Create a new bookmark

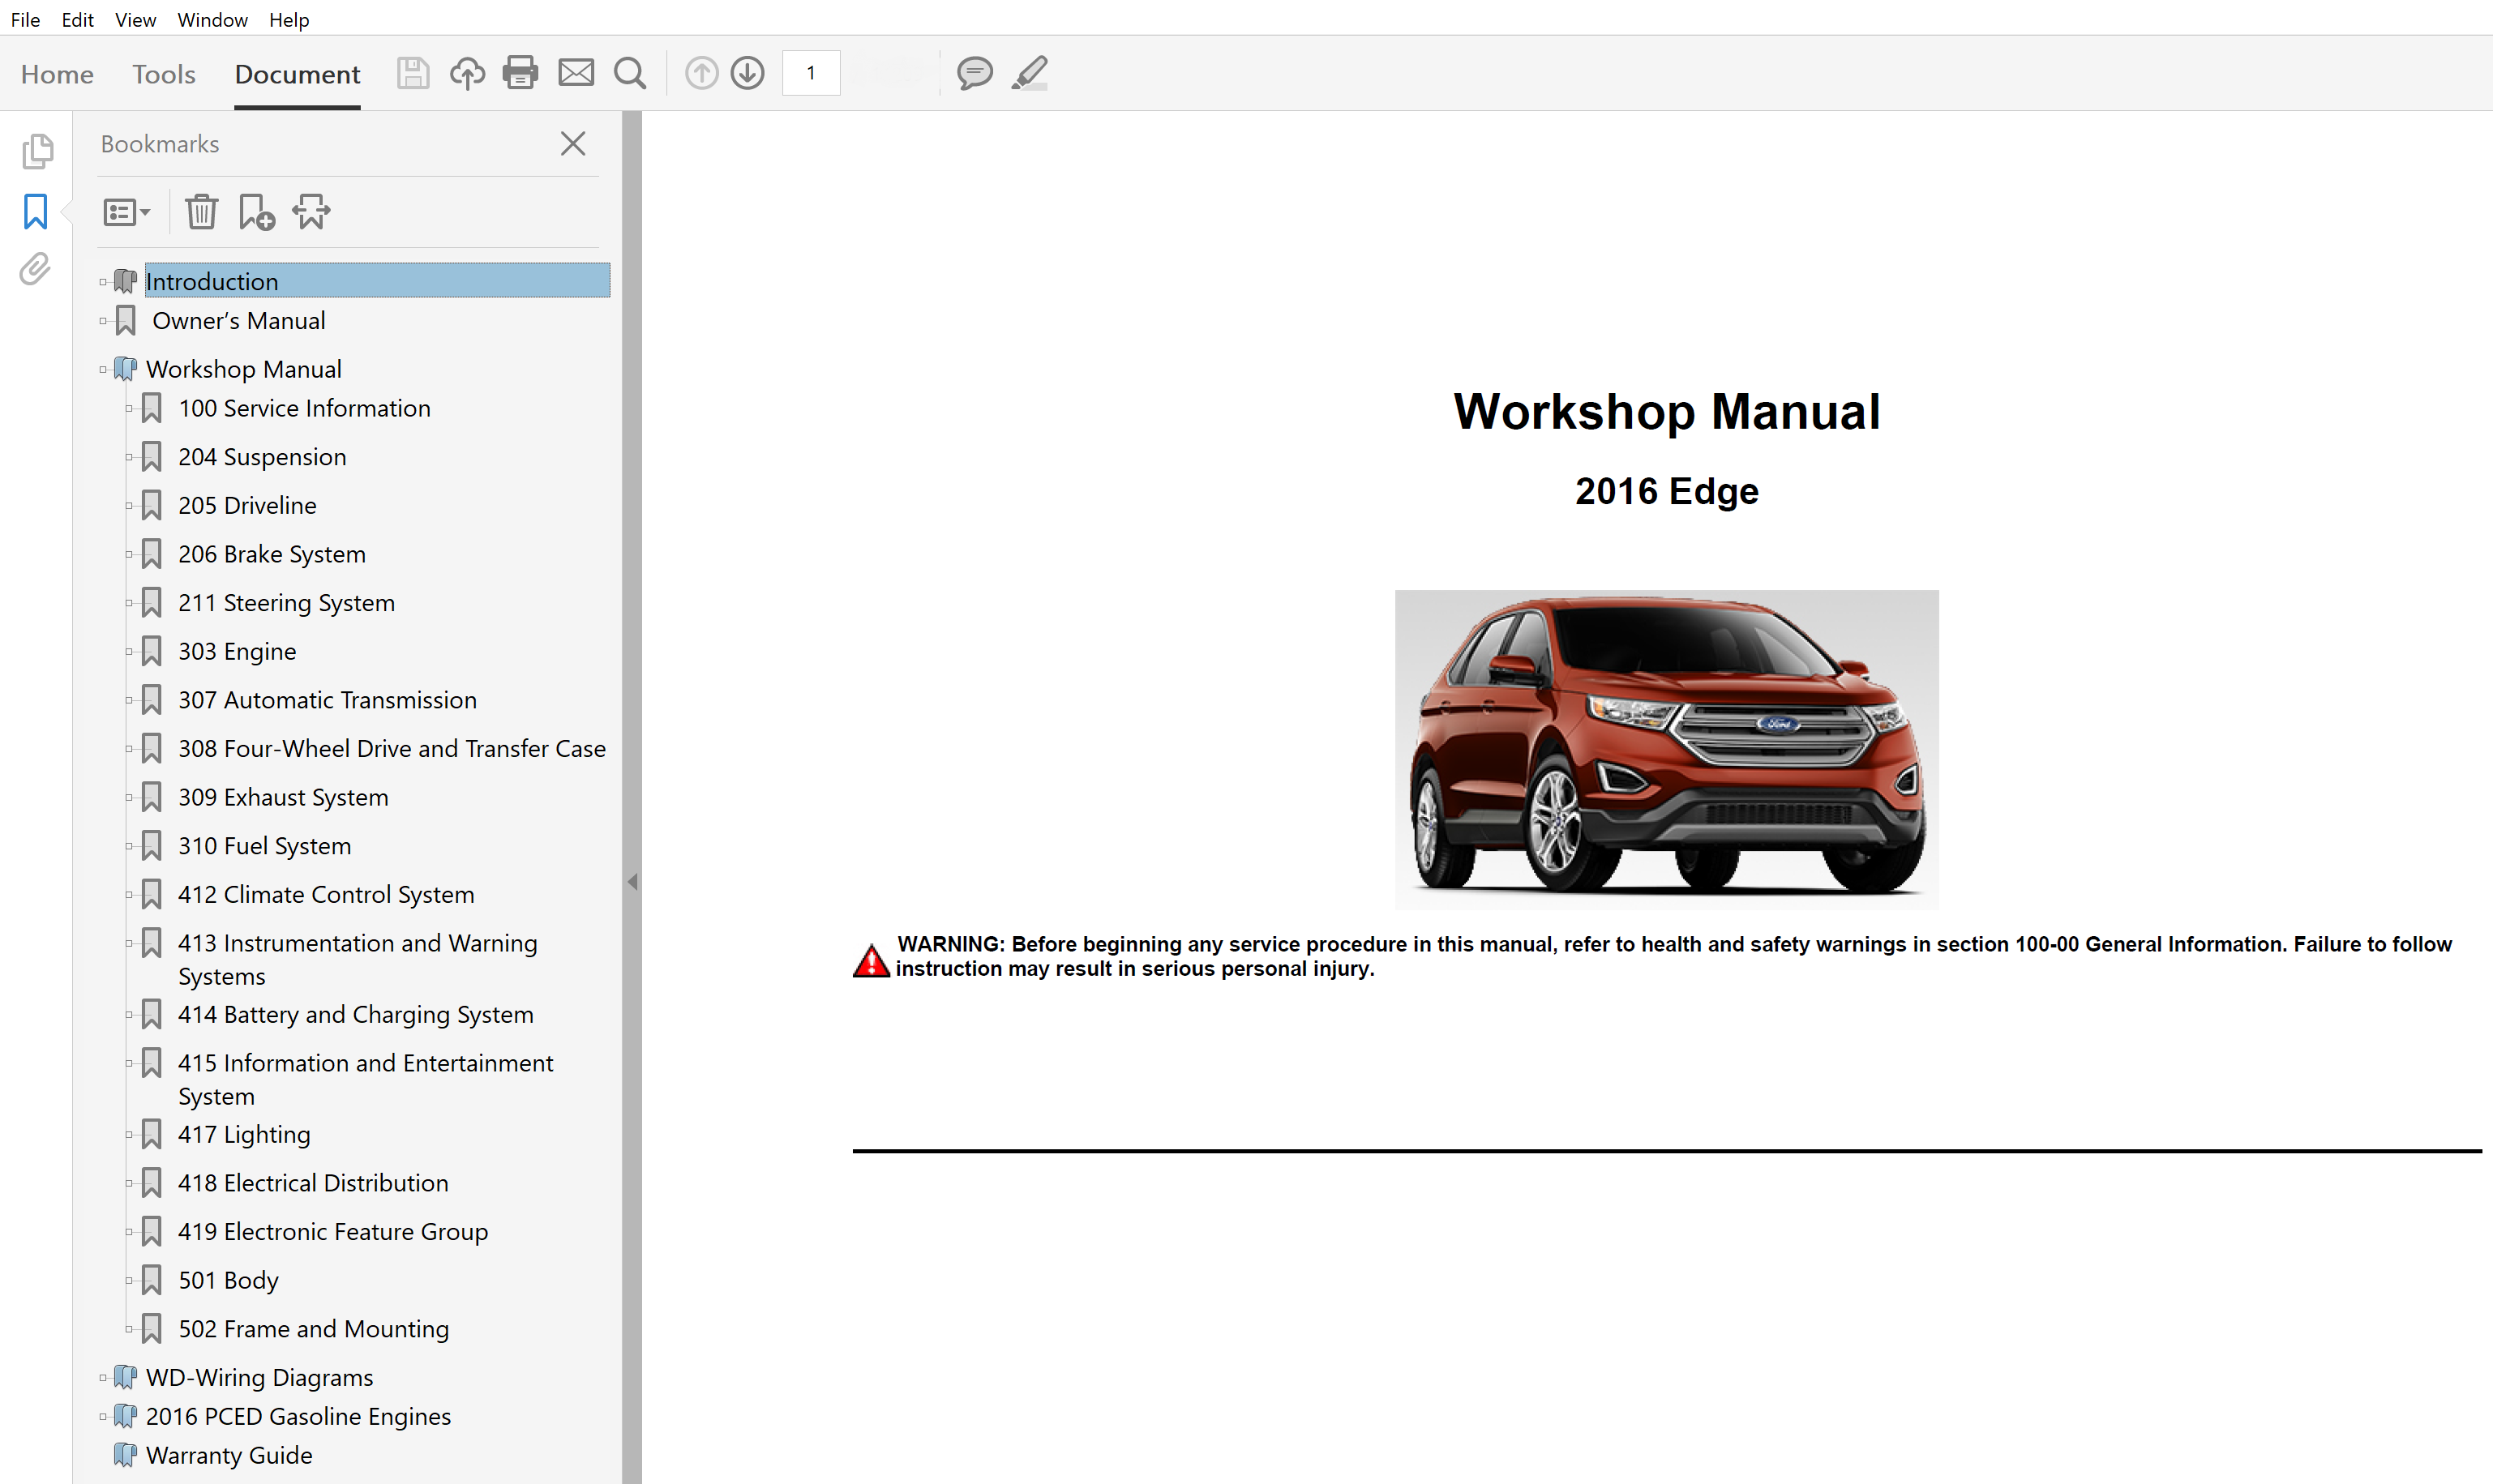[x=257, y=212]
